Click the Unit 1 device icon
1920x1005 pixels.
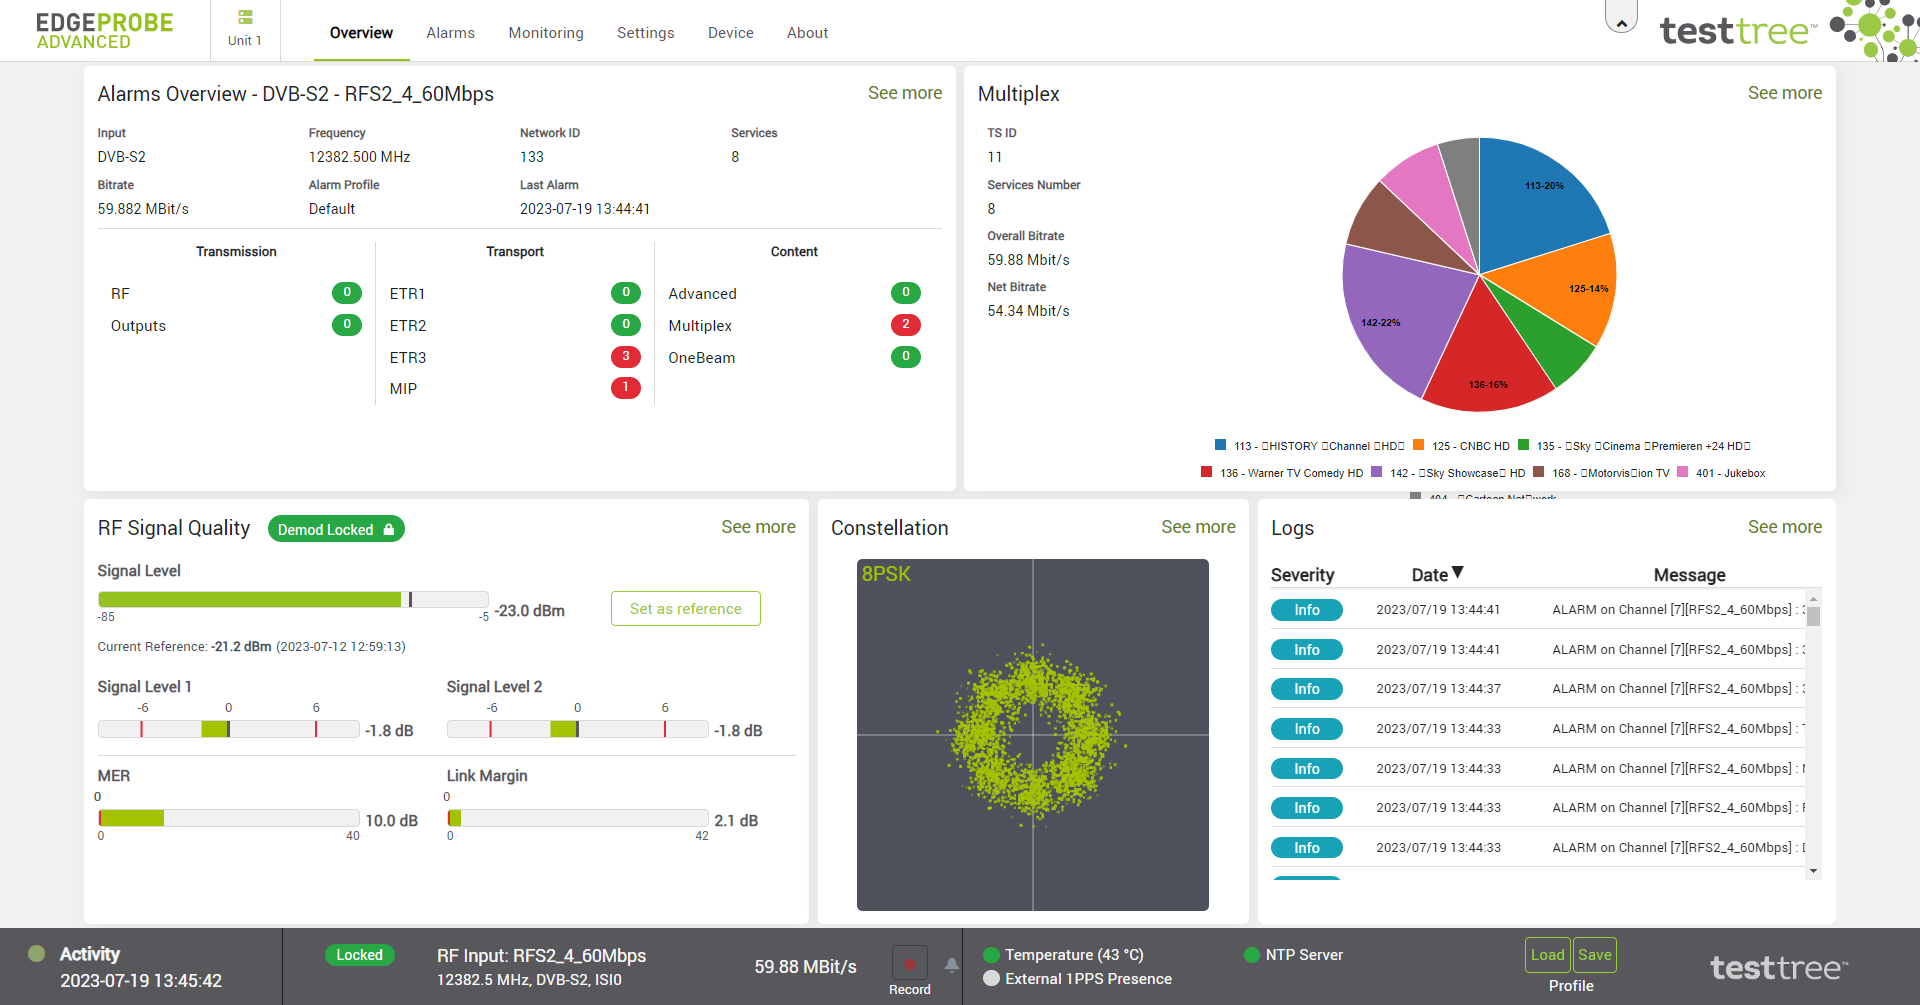coord(245,18)
